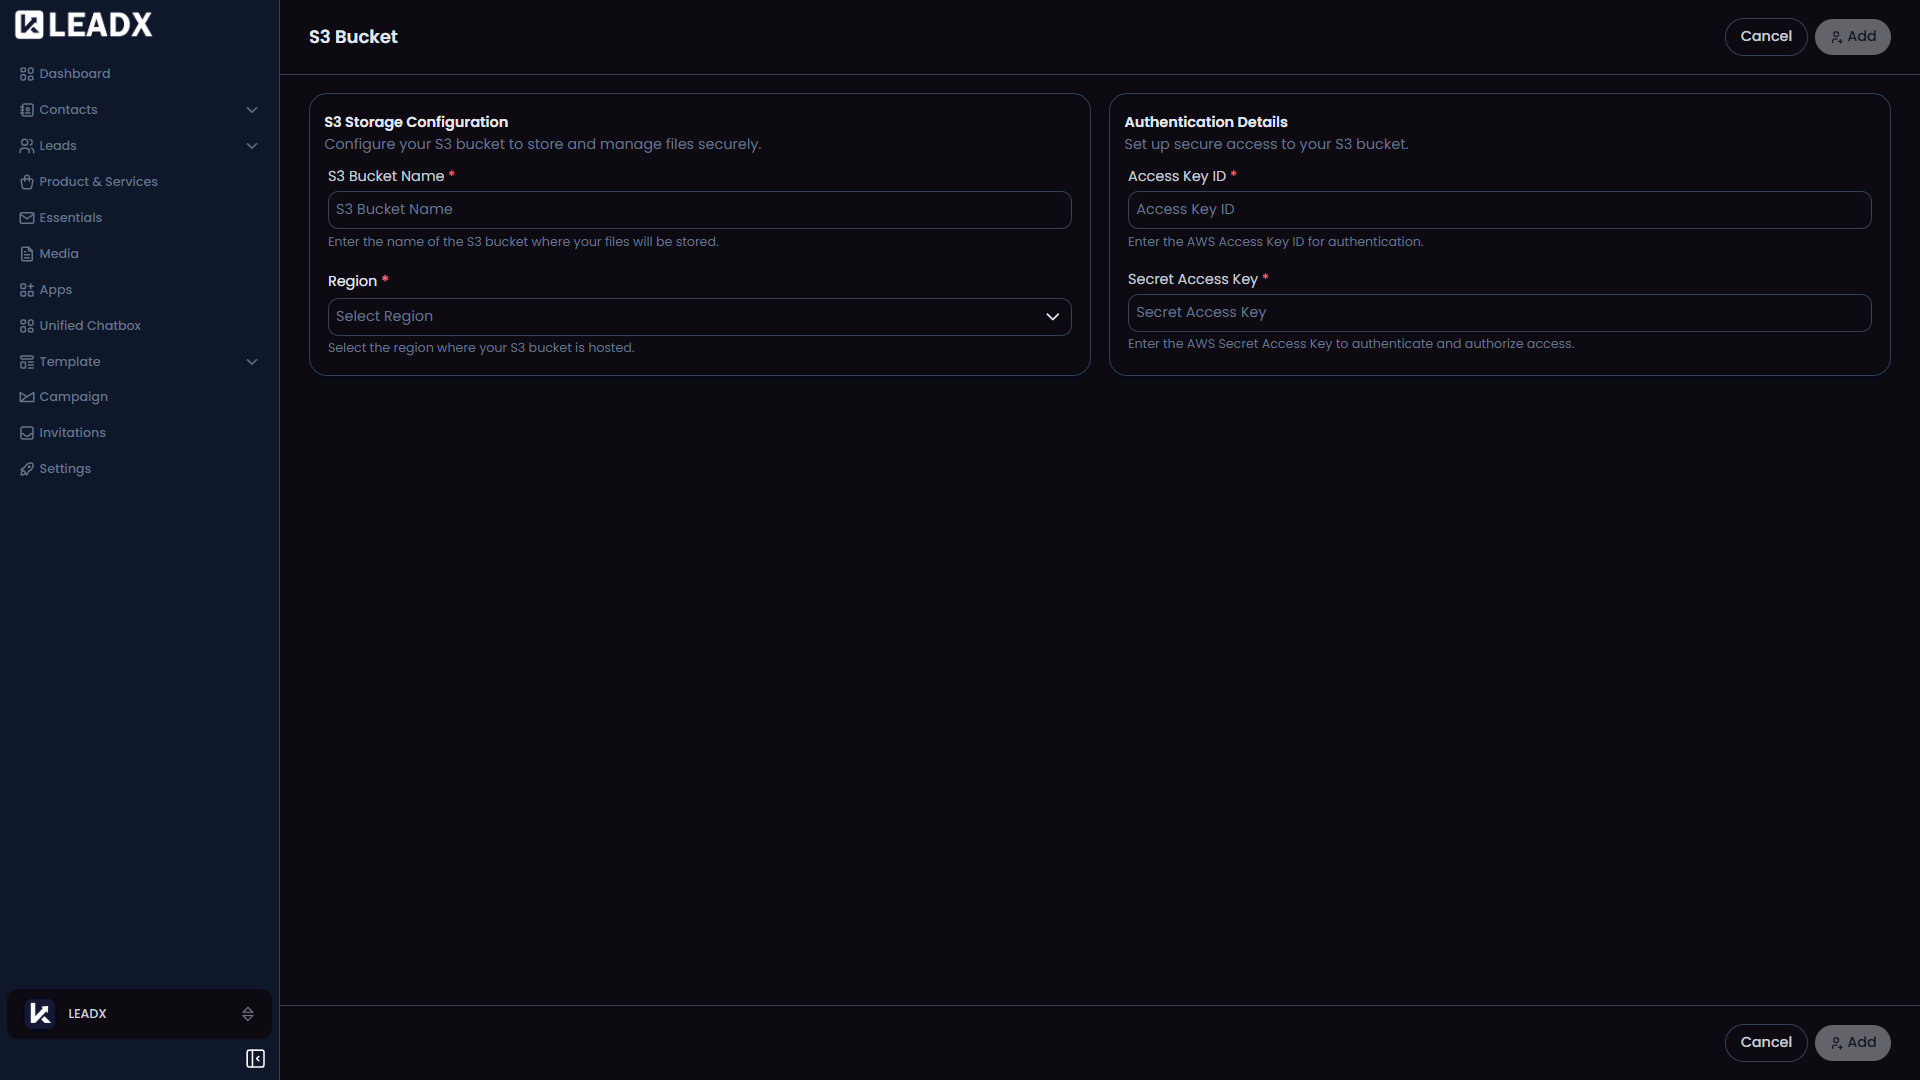This screenshot has width=1920, height=1080.
Task: Click the LEADX logo at the top
Action: [83, 24]
